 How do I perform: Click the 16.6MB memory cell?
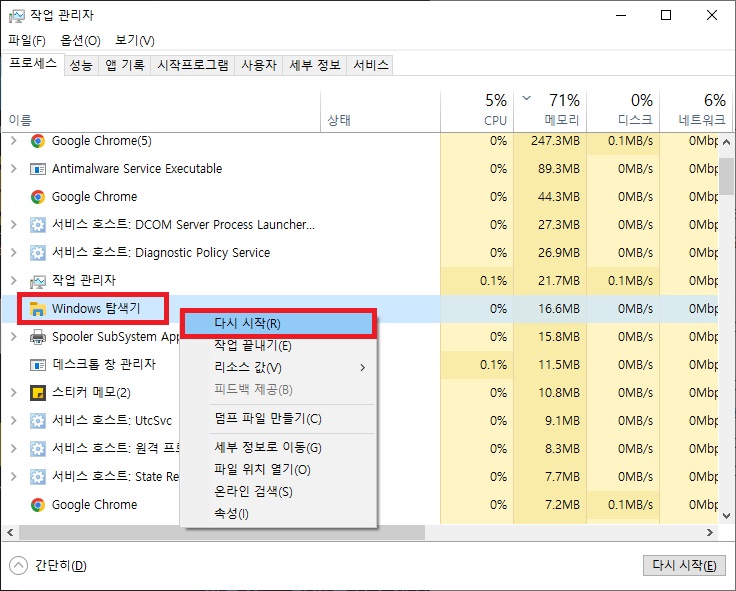550,309
